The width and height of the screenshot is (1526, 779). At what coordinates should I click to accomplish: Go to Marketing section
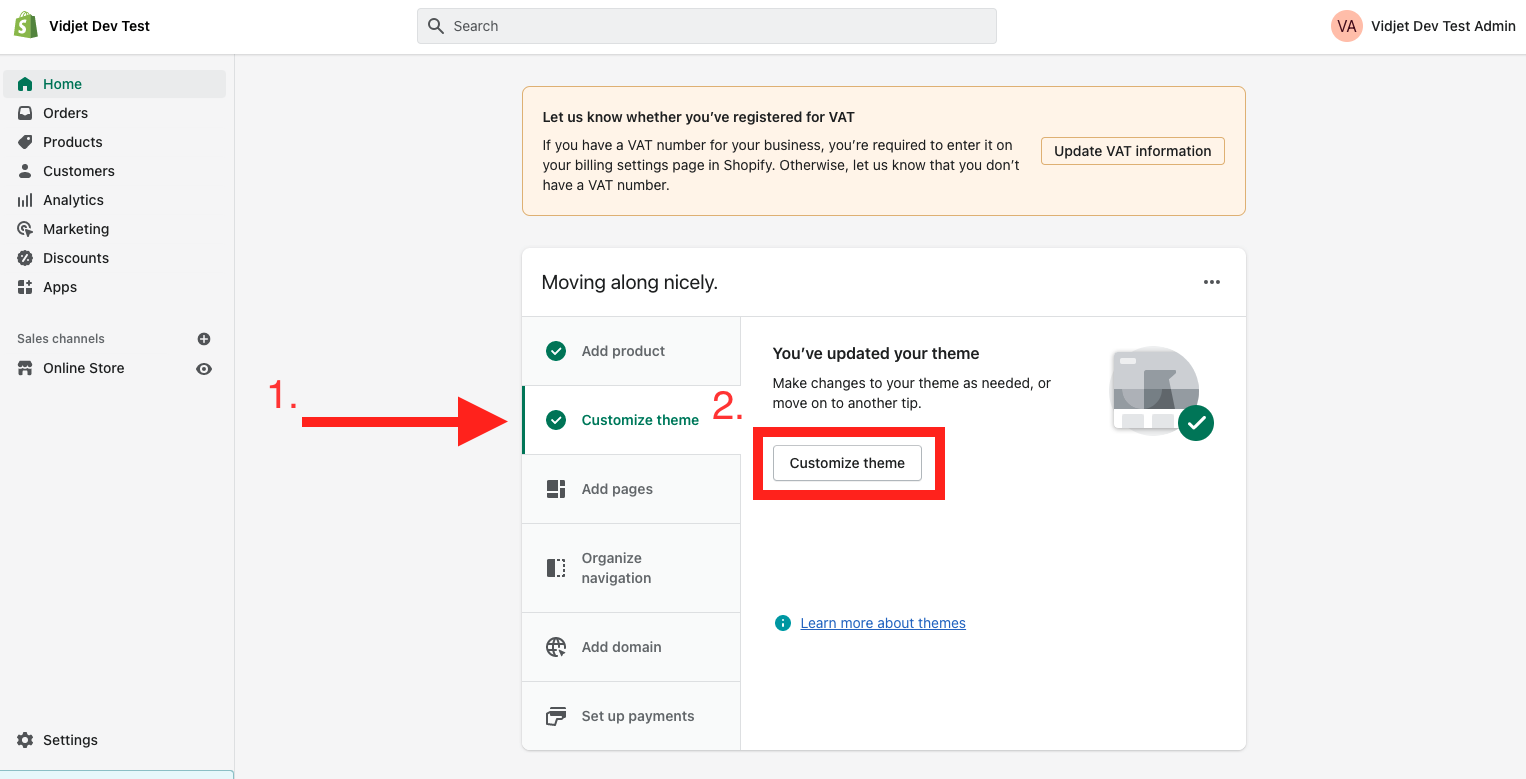click(115, 229)
